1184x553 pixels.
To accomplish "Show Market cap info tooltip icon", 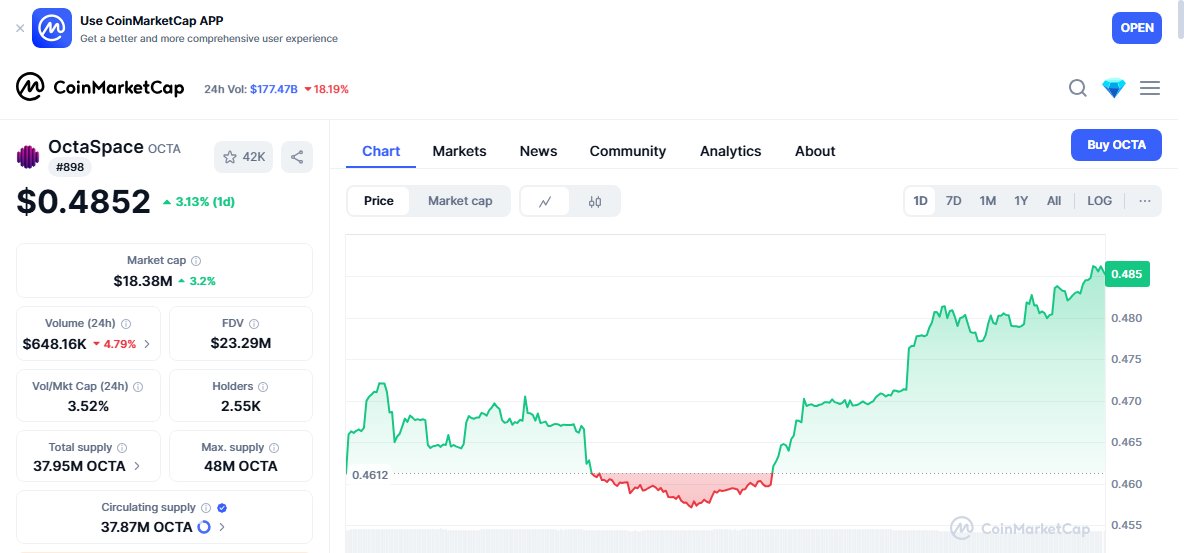I will [x=196, y=261].
